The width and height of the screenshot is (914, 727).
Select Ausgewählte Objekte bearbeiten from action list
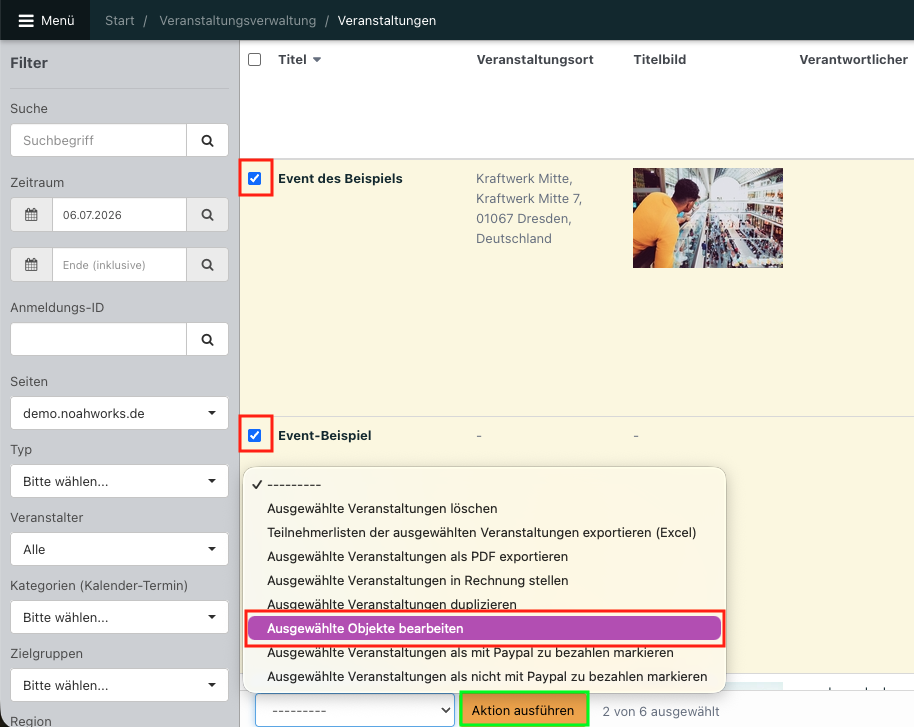tap(484, 628)
